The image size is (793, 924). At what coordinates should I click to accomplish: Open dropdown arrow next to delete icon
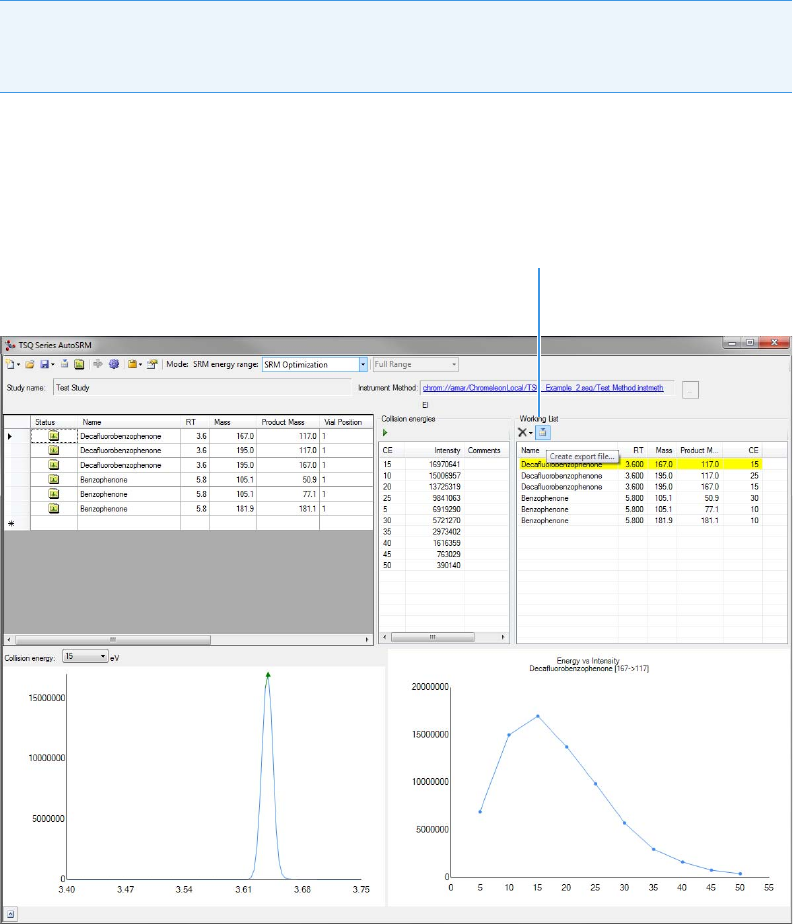click(x=531, y=433)
